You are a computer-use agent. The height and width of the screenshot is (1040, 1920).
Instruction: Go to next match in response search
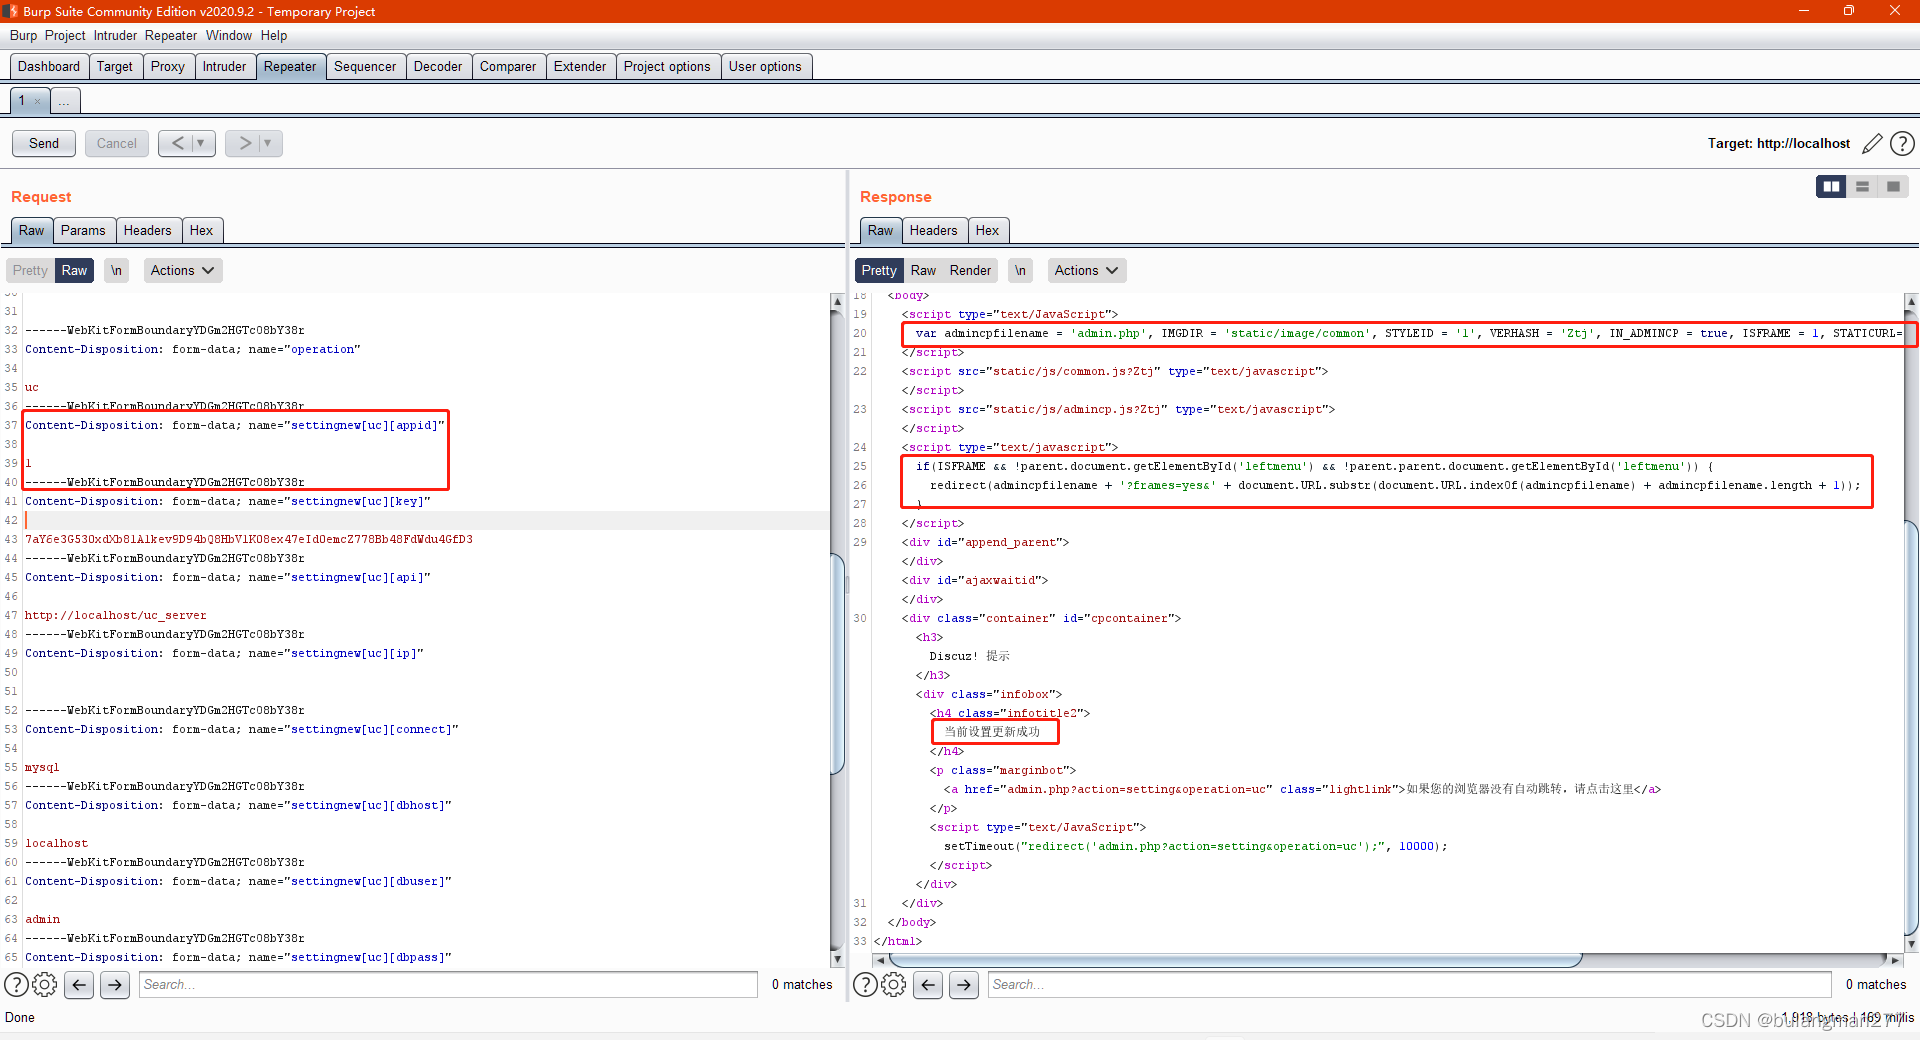click(x=964, y=985)
